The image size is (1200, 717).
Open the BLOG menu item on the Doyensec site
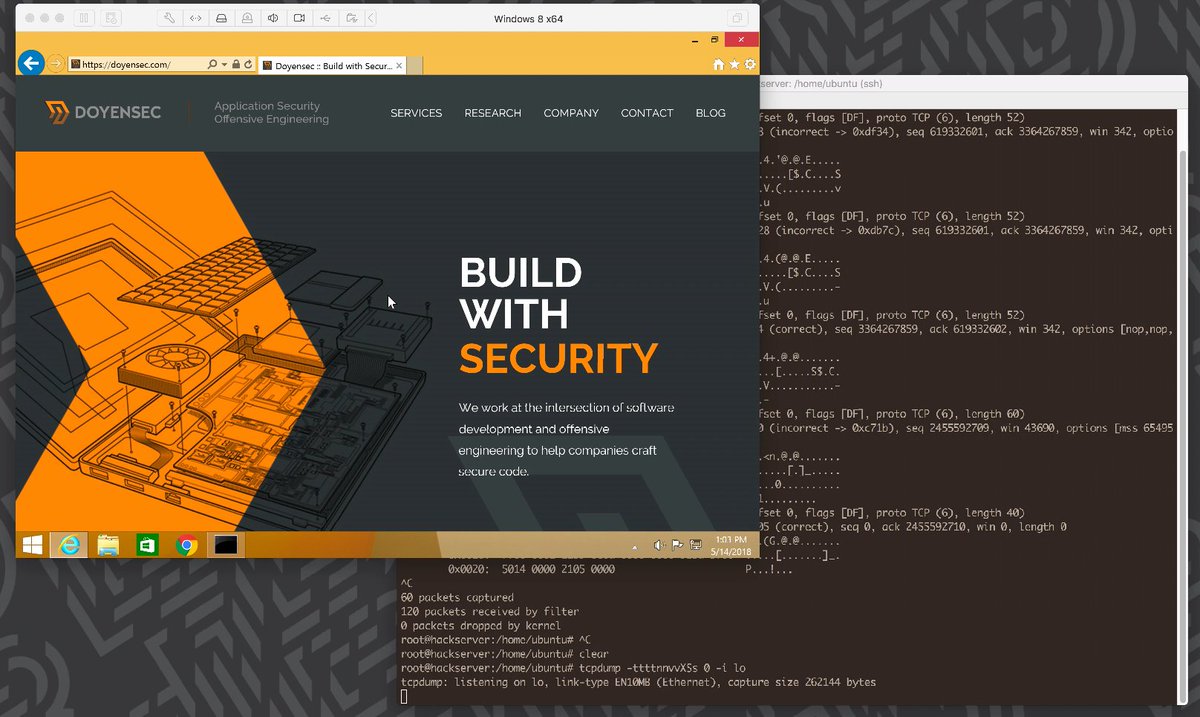click(711, 113)
